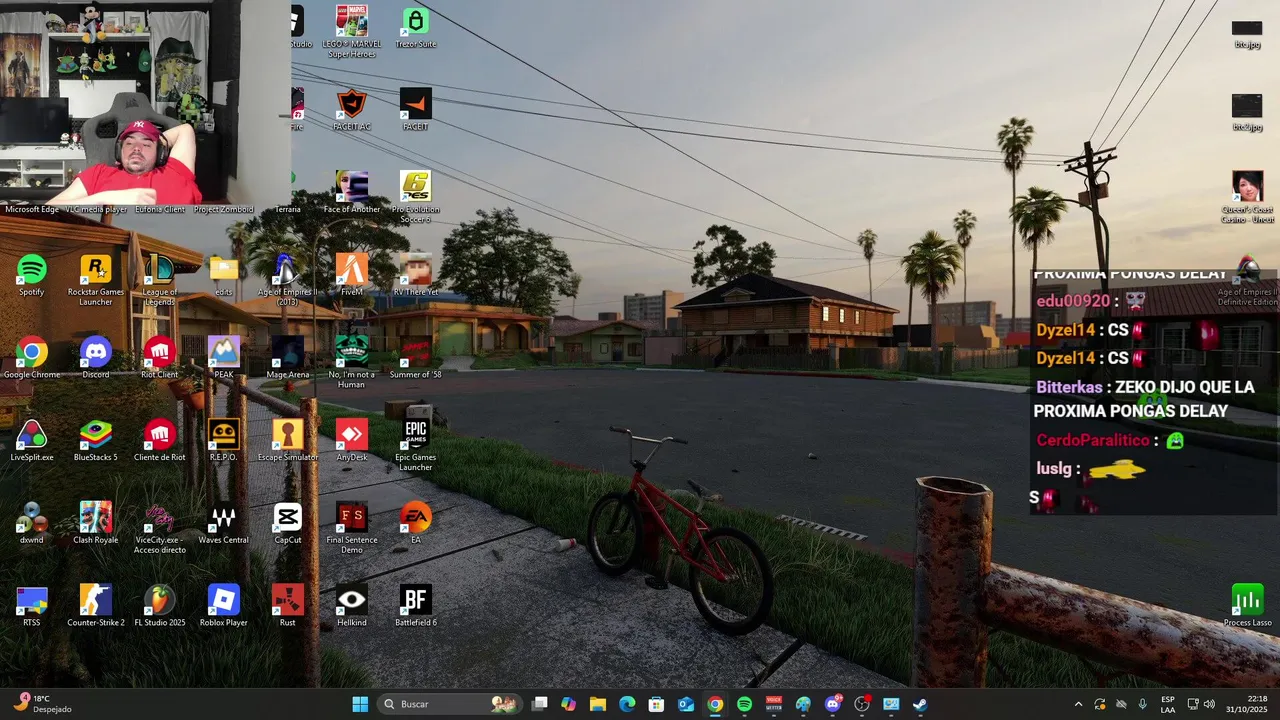Click the edu00920 chat username
Image resolution: width=1280 pixels, height=720 pixels.
(x=1073, y=301)
